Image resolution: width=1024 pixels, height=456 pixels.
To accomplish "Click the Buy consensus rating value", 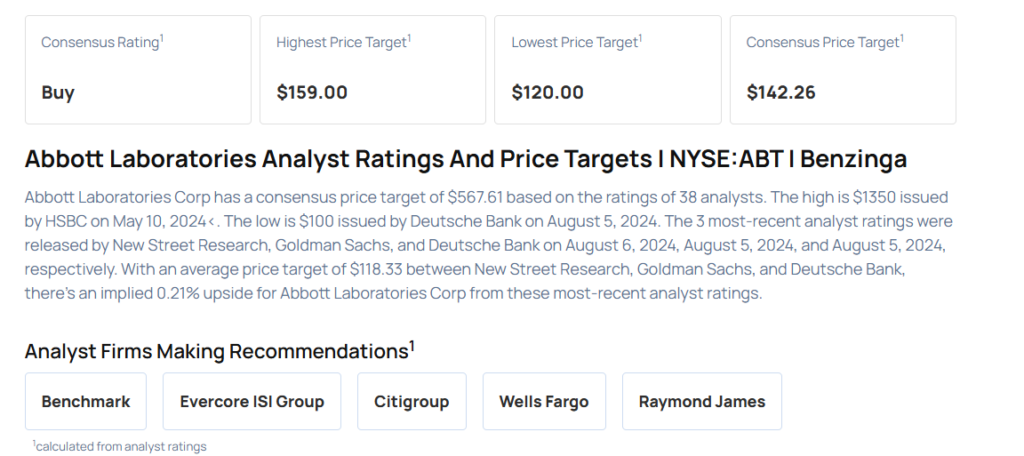I will (x=58, y=93).
